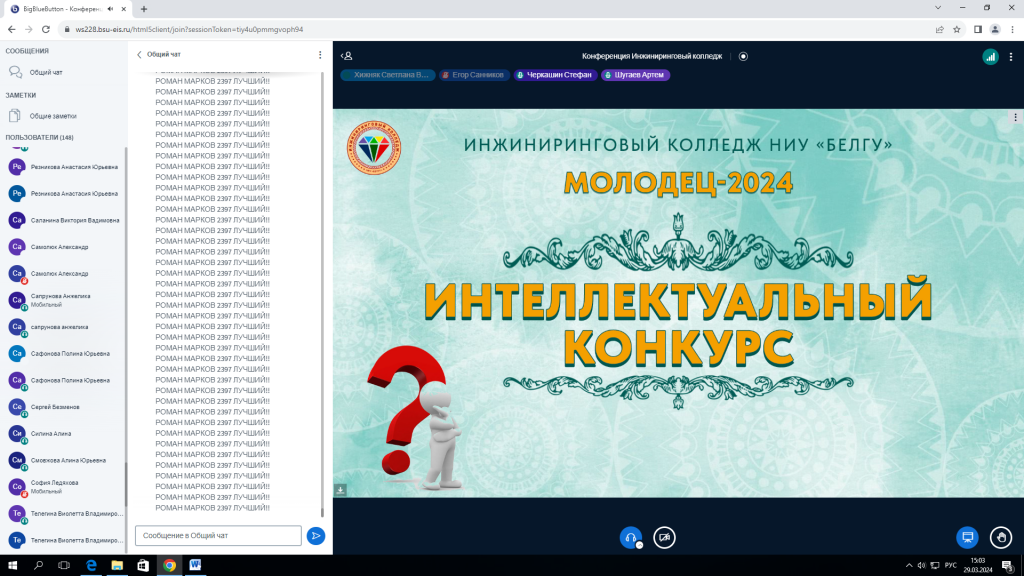
Task: Select talking indicator Черкашин Стефан
Action: 555,75
